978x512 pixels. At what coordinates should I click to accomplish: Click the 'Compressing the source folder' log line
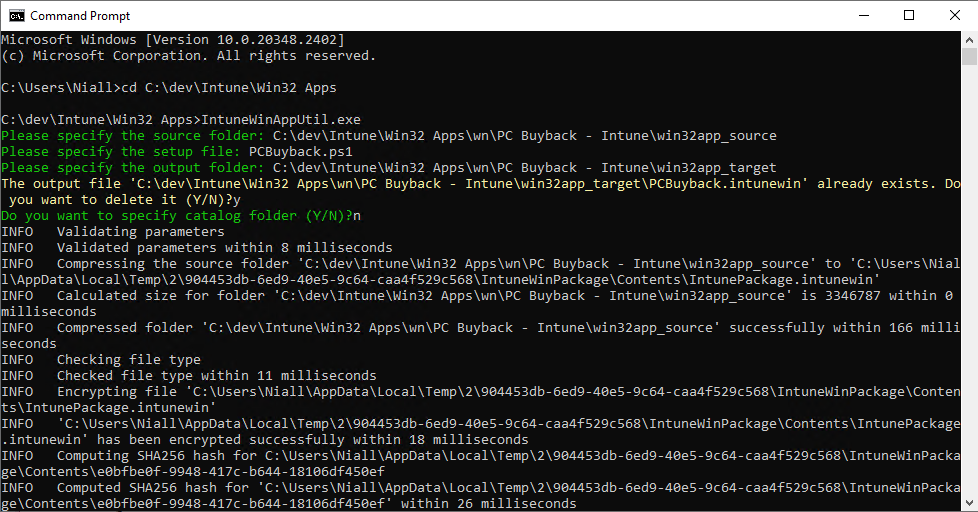[x=480, y=272]
